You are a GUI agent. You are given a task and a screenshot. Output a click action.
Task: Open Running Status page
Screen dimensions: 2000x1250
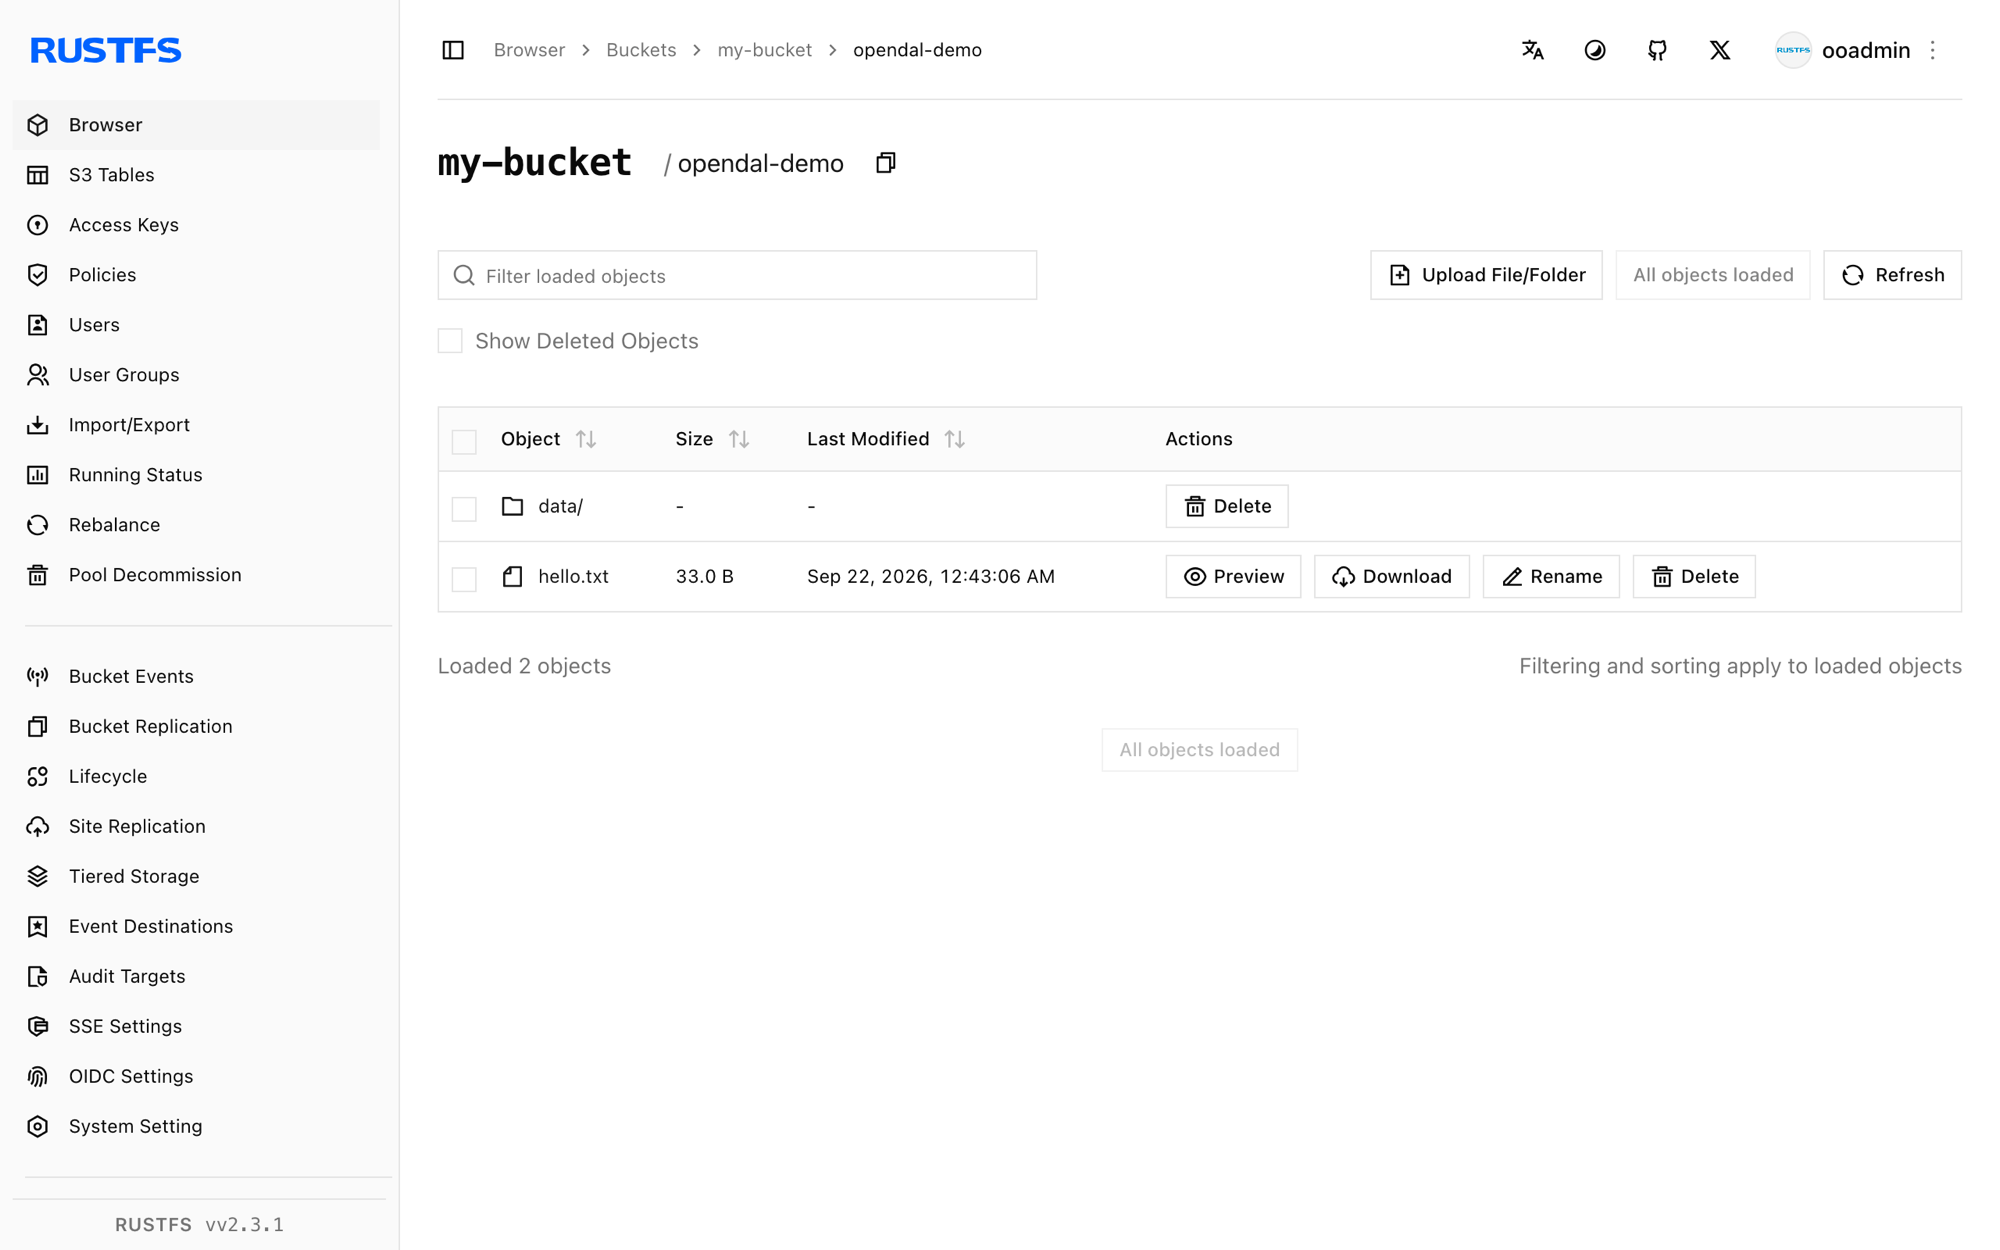pyautogui.click(x=196, y=475)
